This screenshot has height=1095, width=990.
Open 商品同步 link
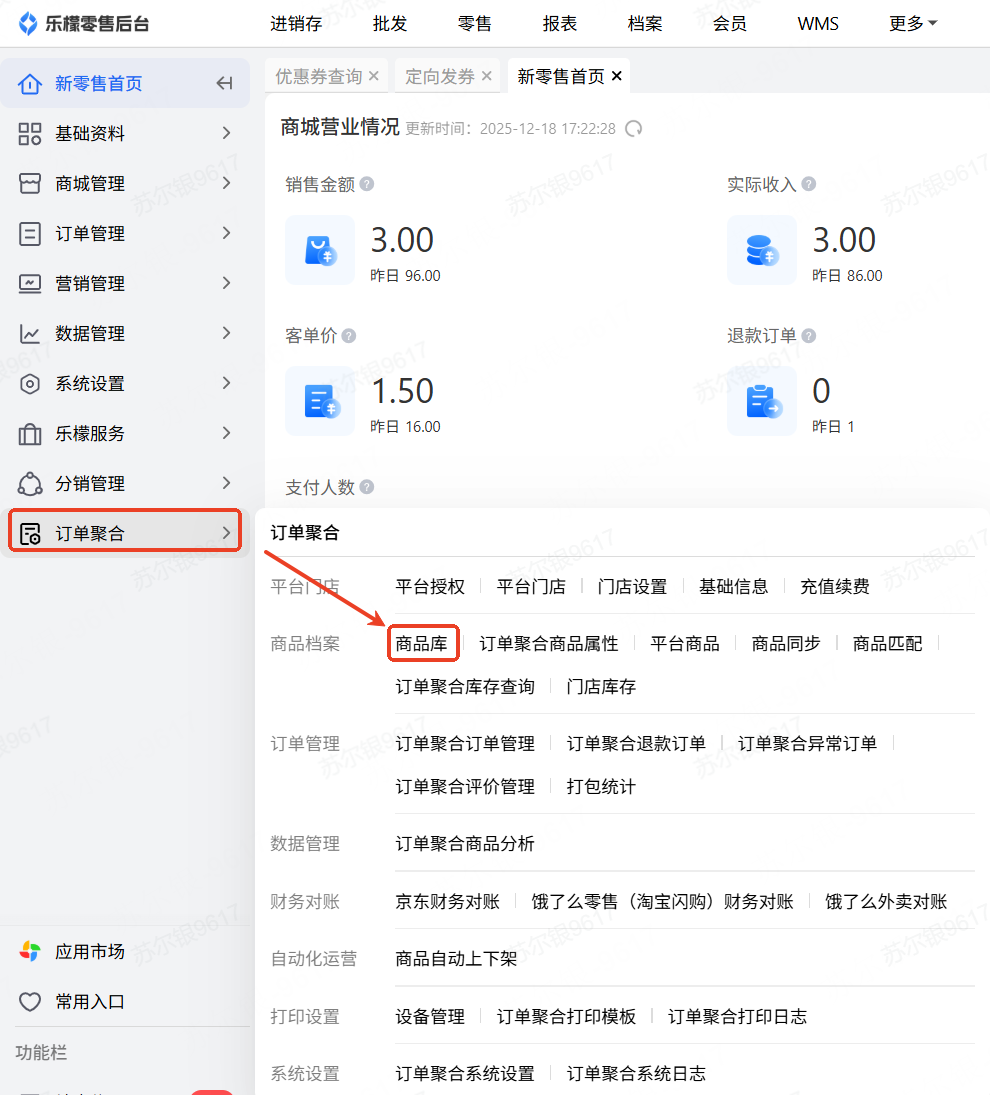coord(786,643)
